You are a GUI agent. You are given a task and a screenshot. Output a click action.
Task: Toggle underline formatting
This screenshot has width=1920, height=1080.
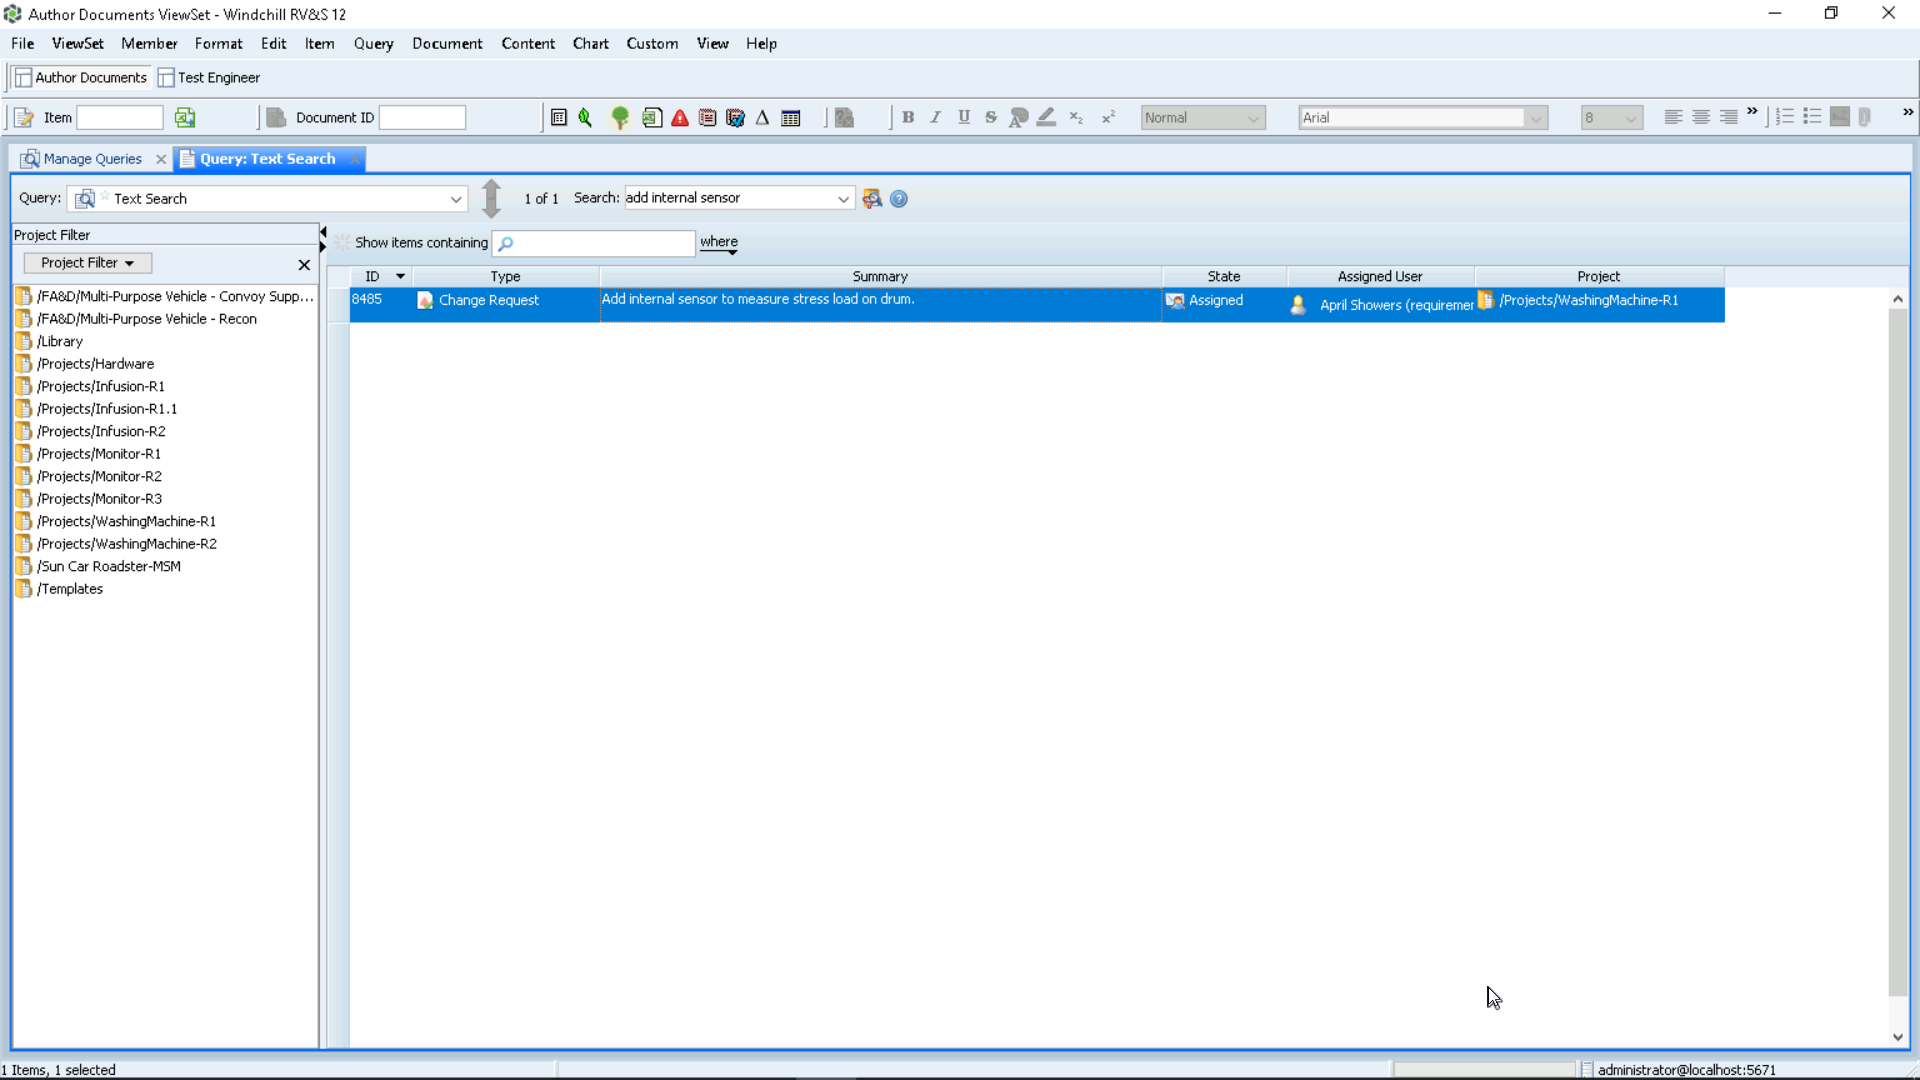coord(964,117)
